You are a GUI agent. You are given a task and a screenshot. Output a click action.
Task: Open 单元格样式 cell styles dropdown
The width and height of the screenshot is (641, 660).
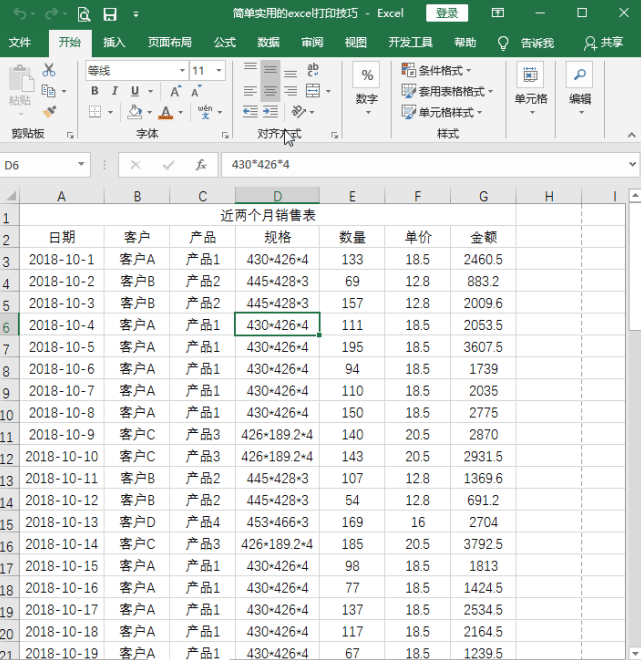pos(442,112)
